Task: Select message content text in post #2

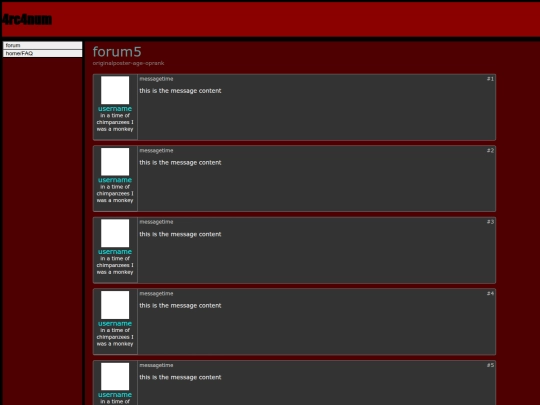Action: pos(180,163)
